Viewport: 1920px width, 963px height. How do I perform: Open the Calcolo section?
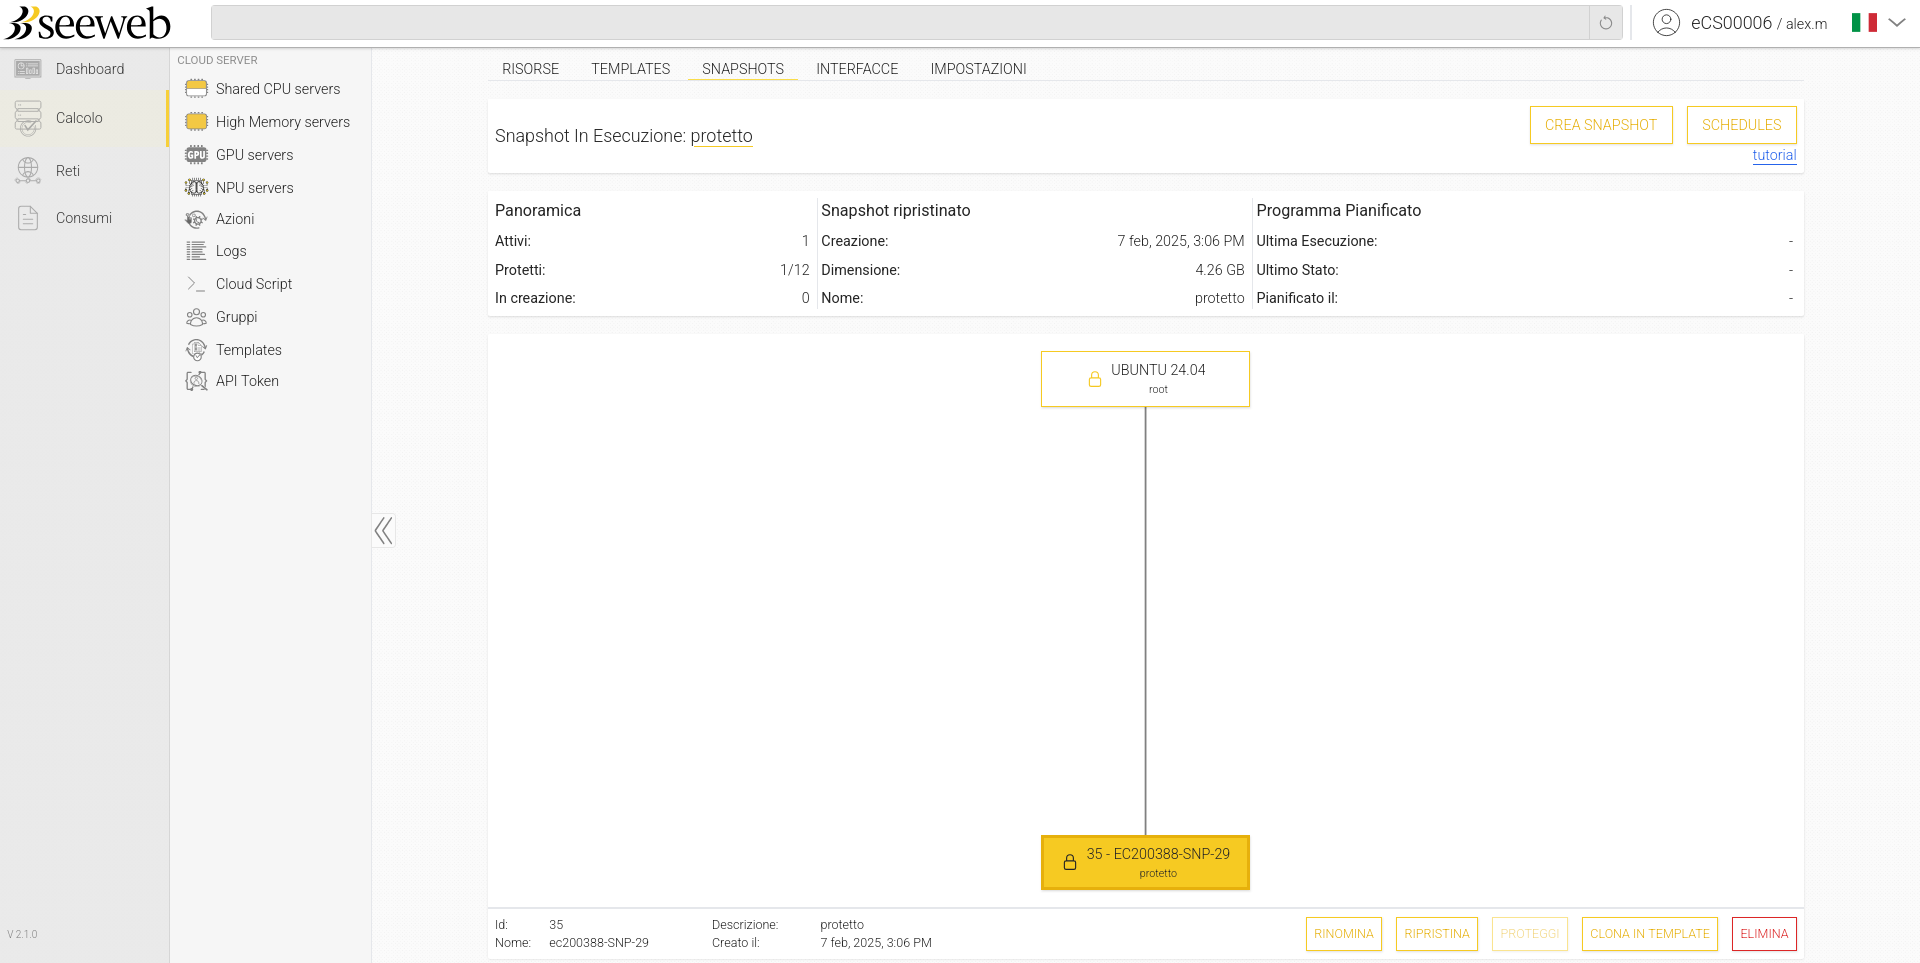(x=79, y=118)
